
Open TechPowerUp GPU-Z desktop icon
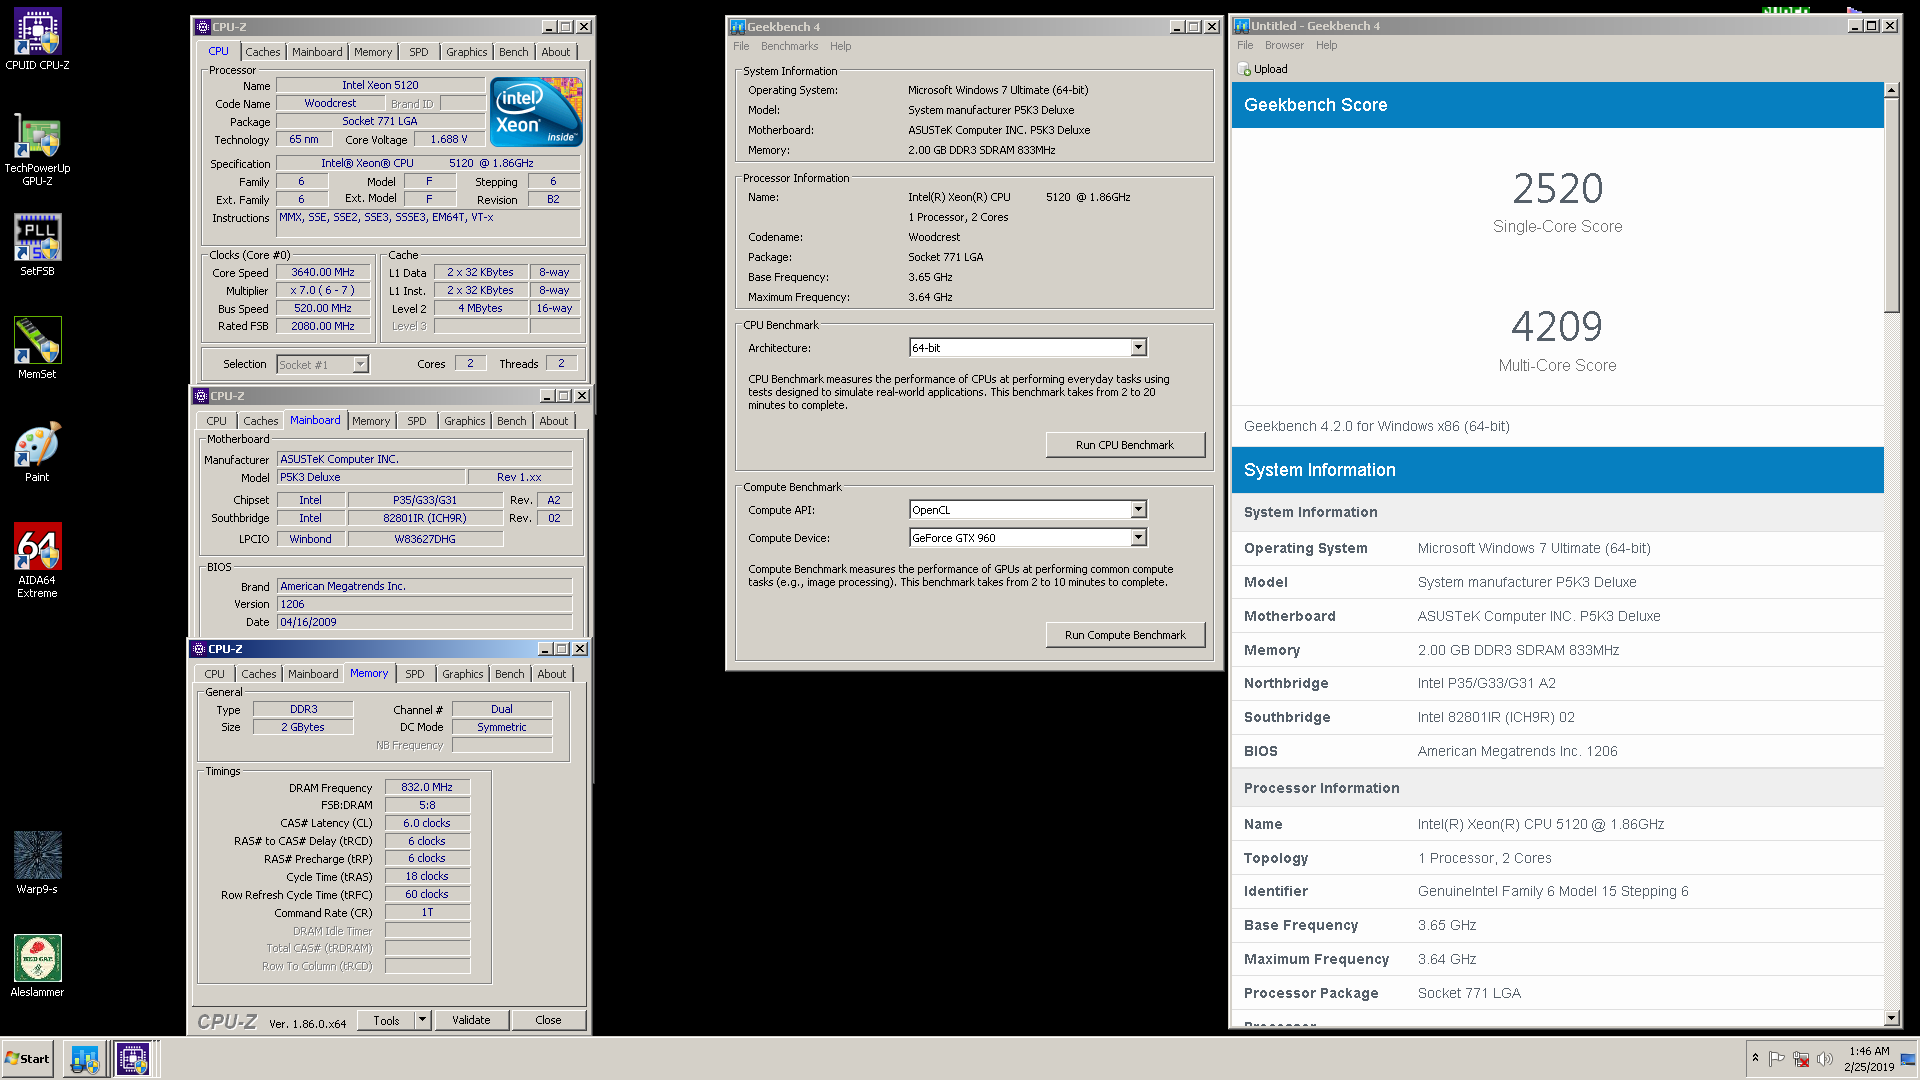[x=37, y=148]
